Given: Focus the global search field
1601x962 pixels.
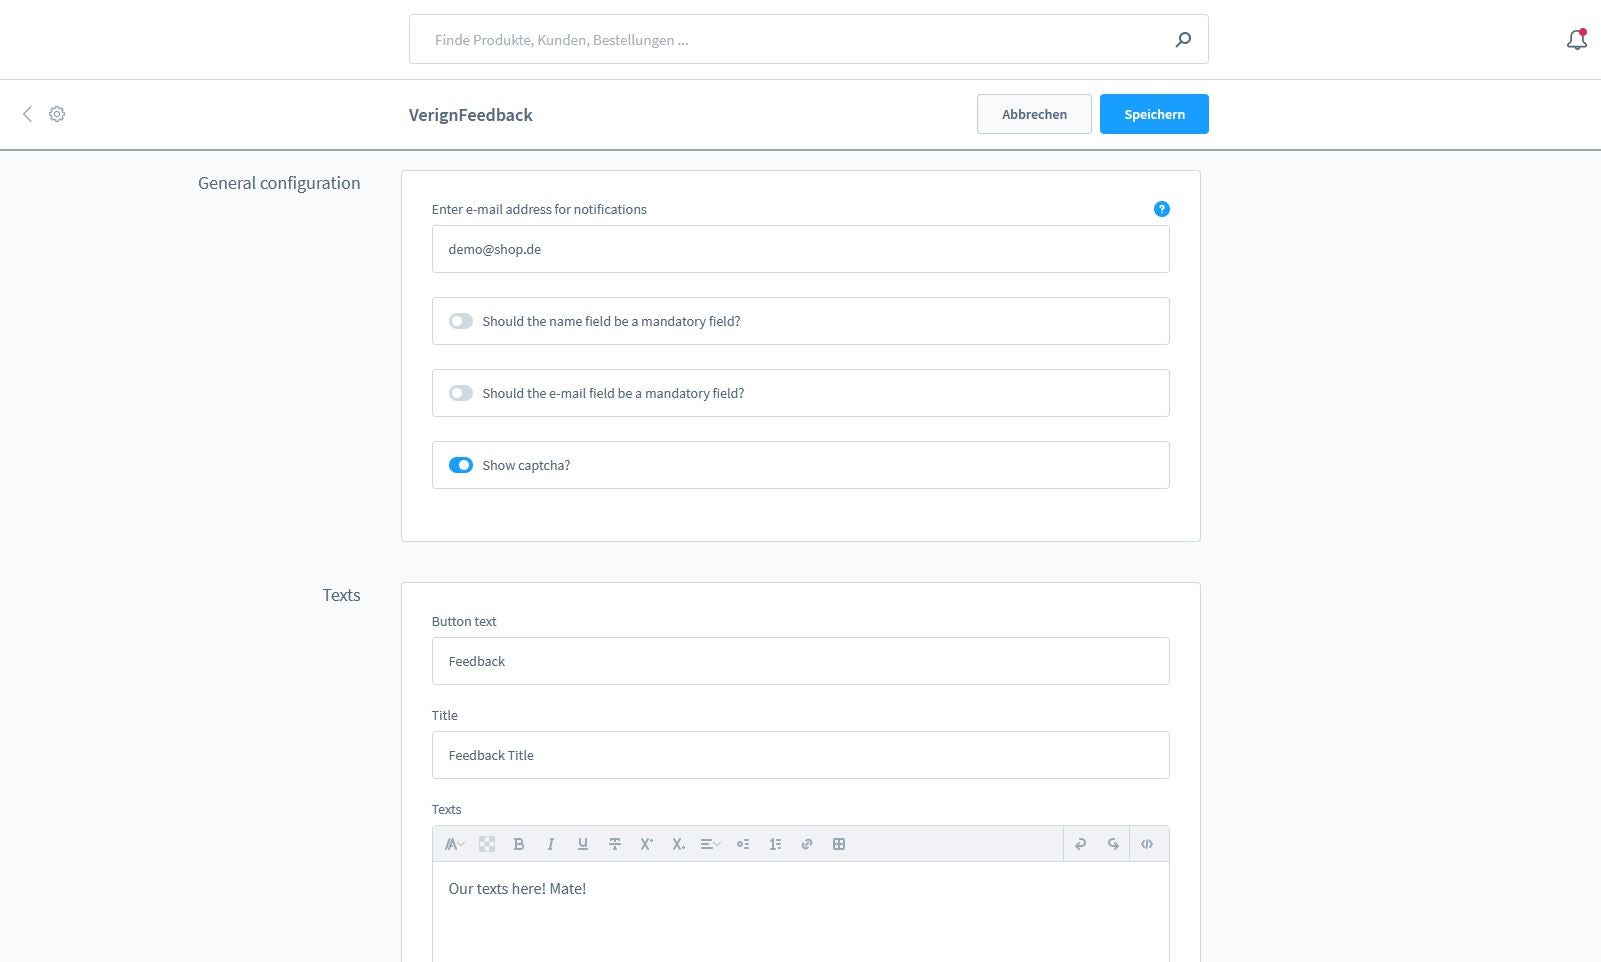Looking at the screenshot, I should click(x=808, y=40).
